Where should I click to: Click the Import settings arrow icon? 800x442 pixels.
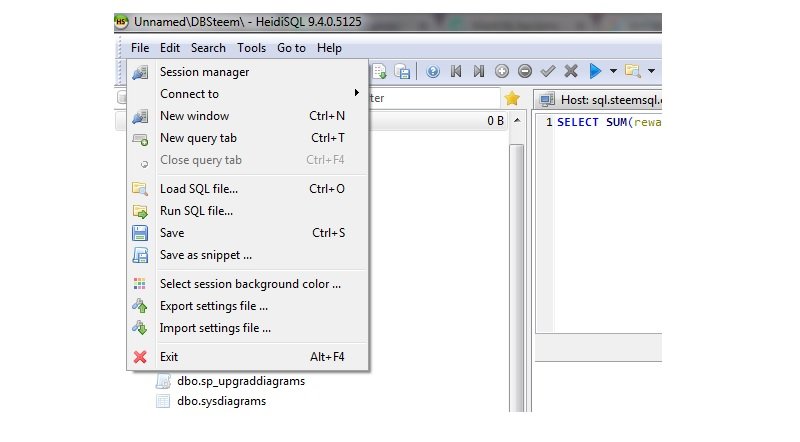pyautogui.click(x=140, y=328)
